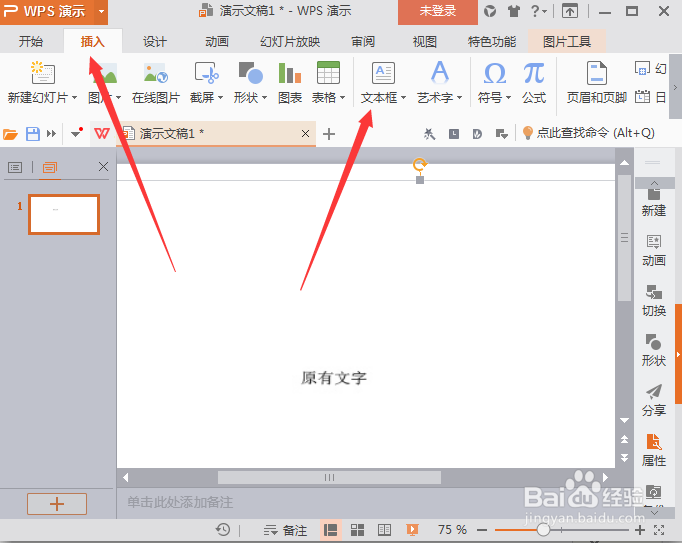
Task: Select slide 1 thumbnail
Action: pyautogui.click(x=64, y=214)
